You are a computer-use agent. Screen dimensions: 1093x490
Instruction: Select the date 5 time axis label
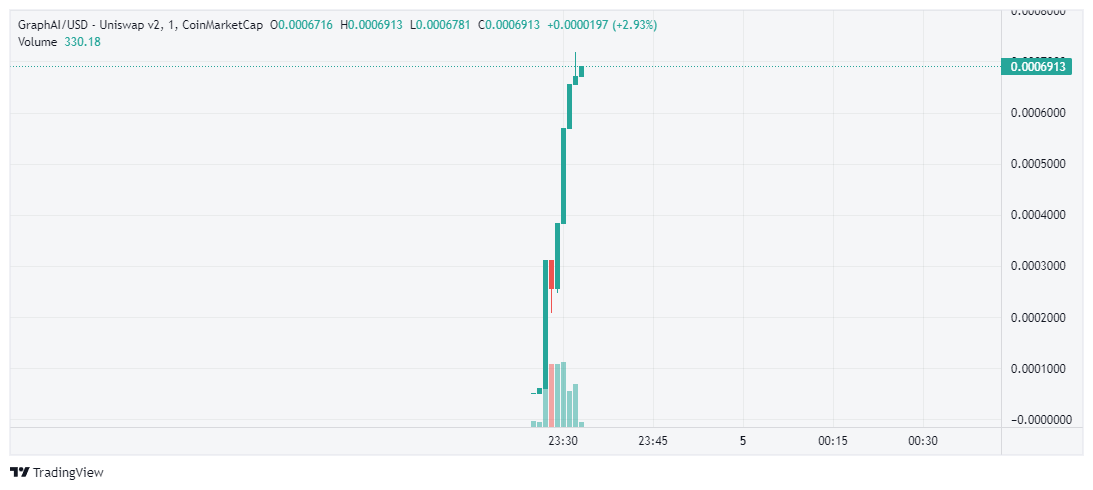pos(743,441)
